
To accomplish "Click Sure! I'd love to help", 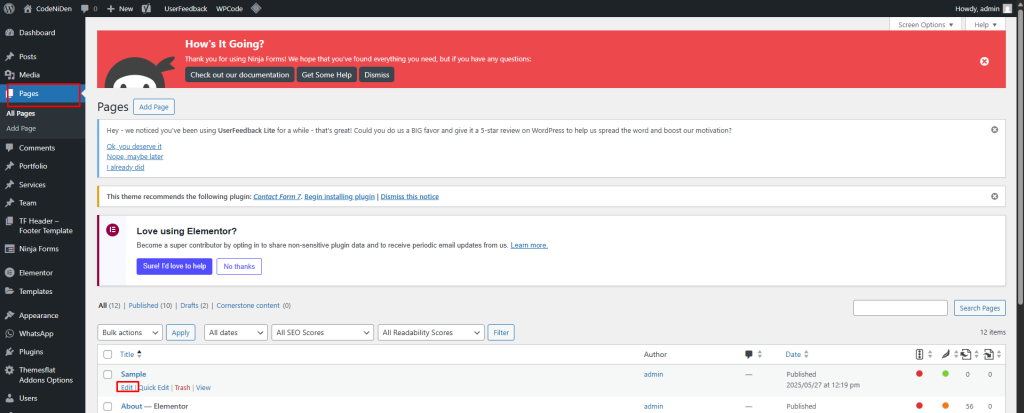I will [174, 267].
